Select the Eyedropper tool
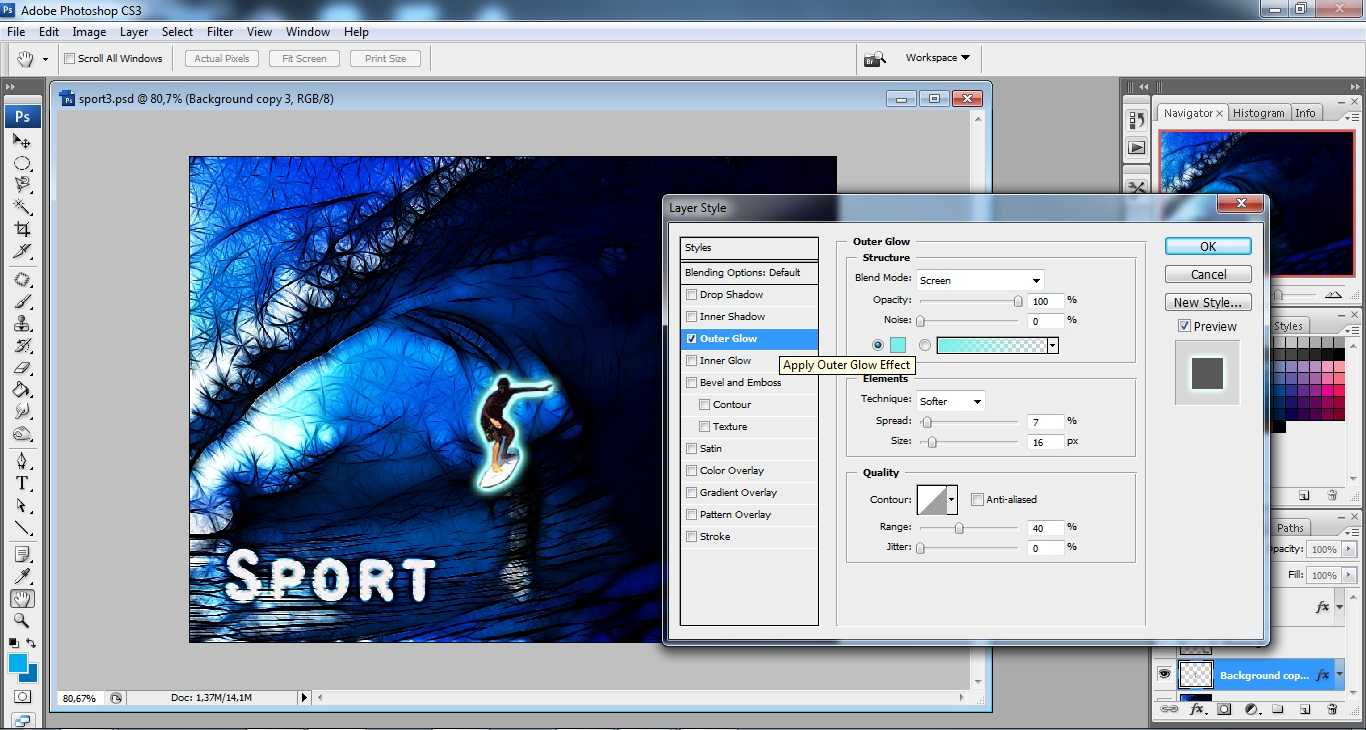The image size is (1366, 730). click(22, 577)
